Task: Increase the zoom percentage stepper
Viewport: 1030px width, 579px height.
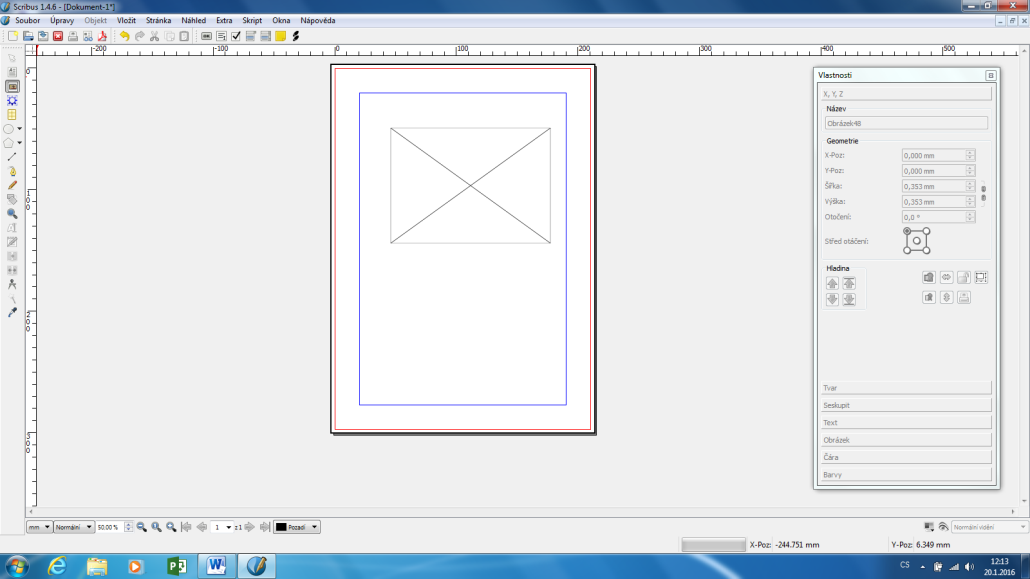Action: point(128,524)
